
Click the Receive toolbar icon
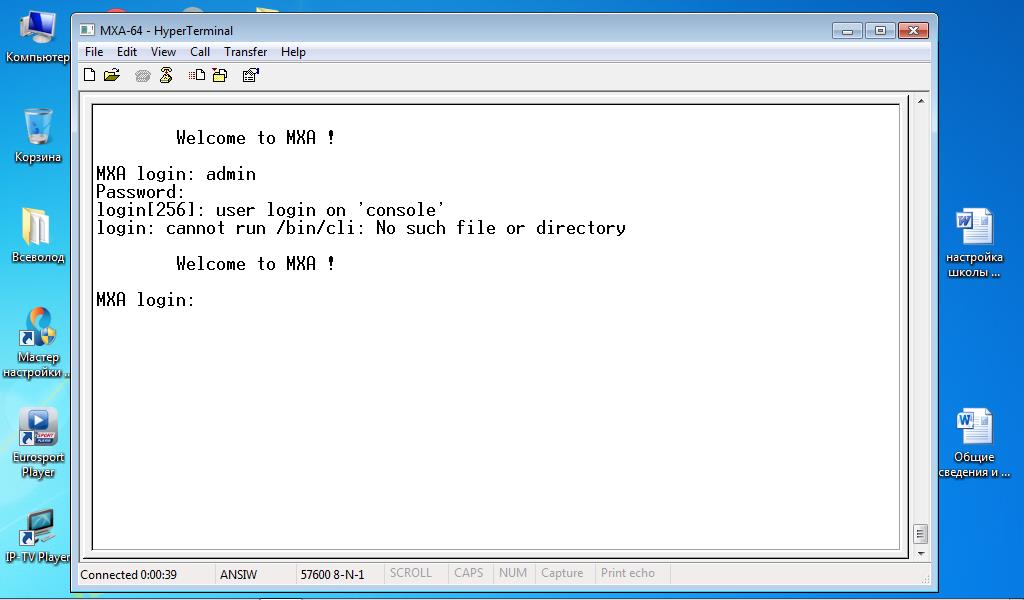[219, 75]
